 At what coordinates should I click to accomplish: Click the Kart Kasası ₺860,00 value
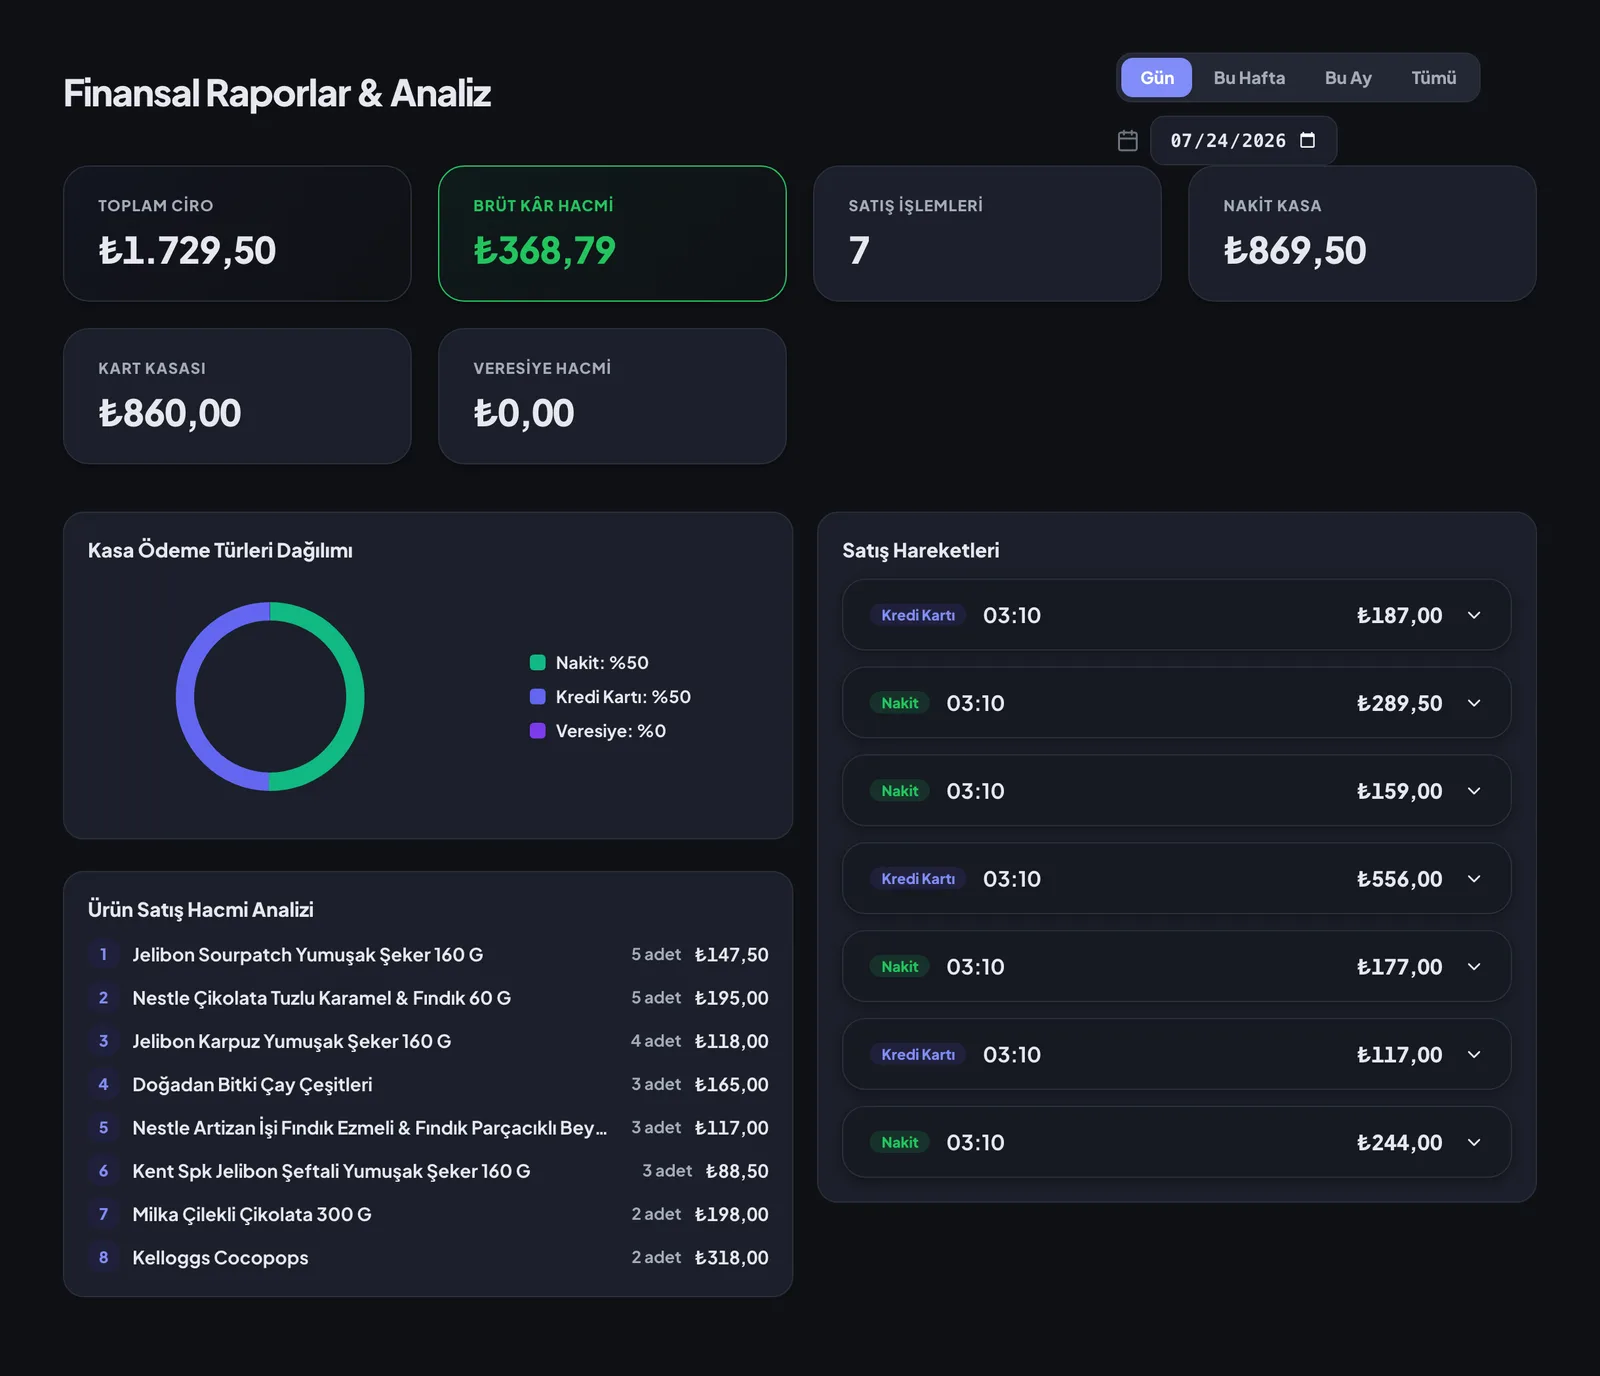[169, 413]
